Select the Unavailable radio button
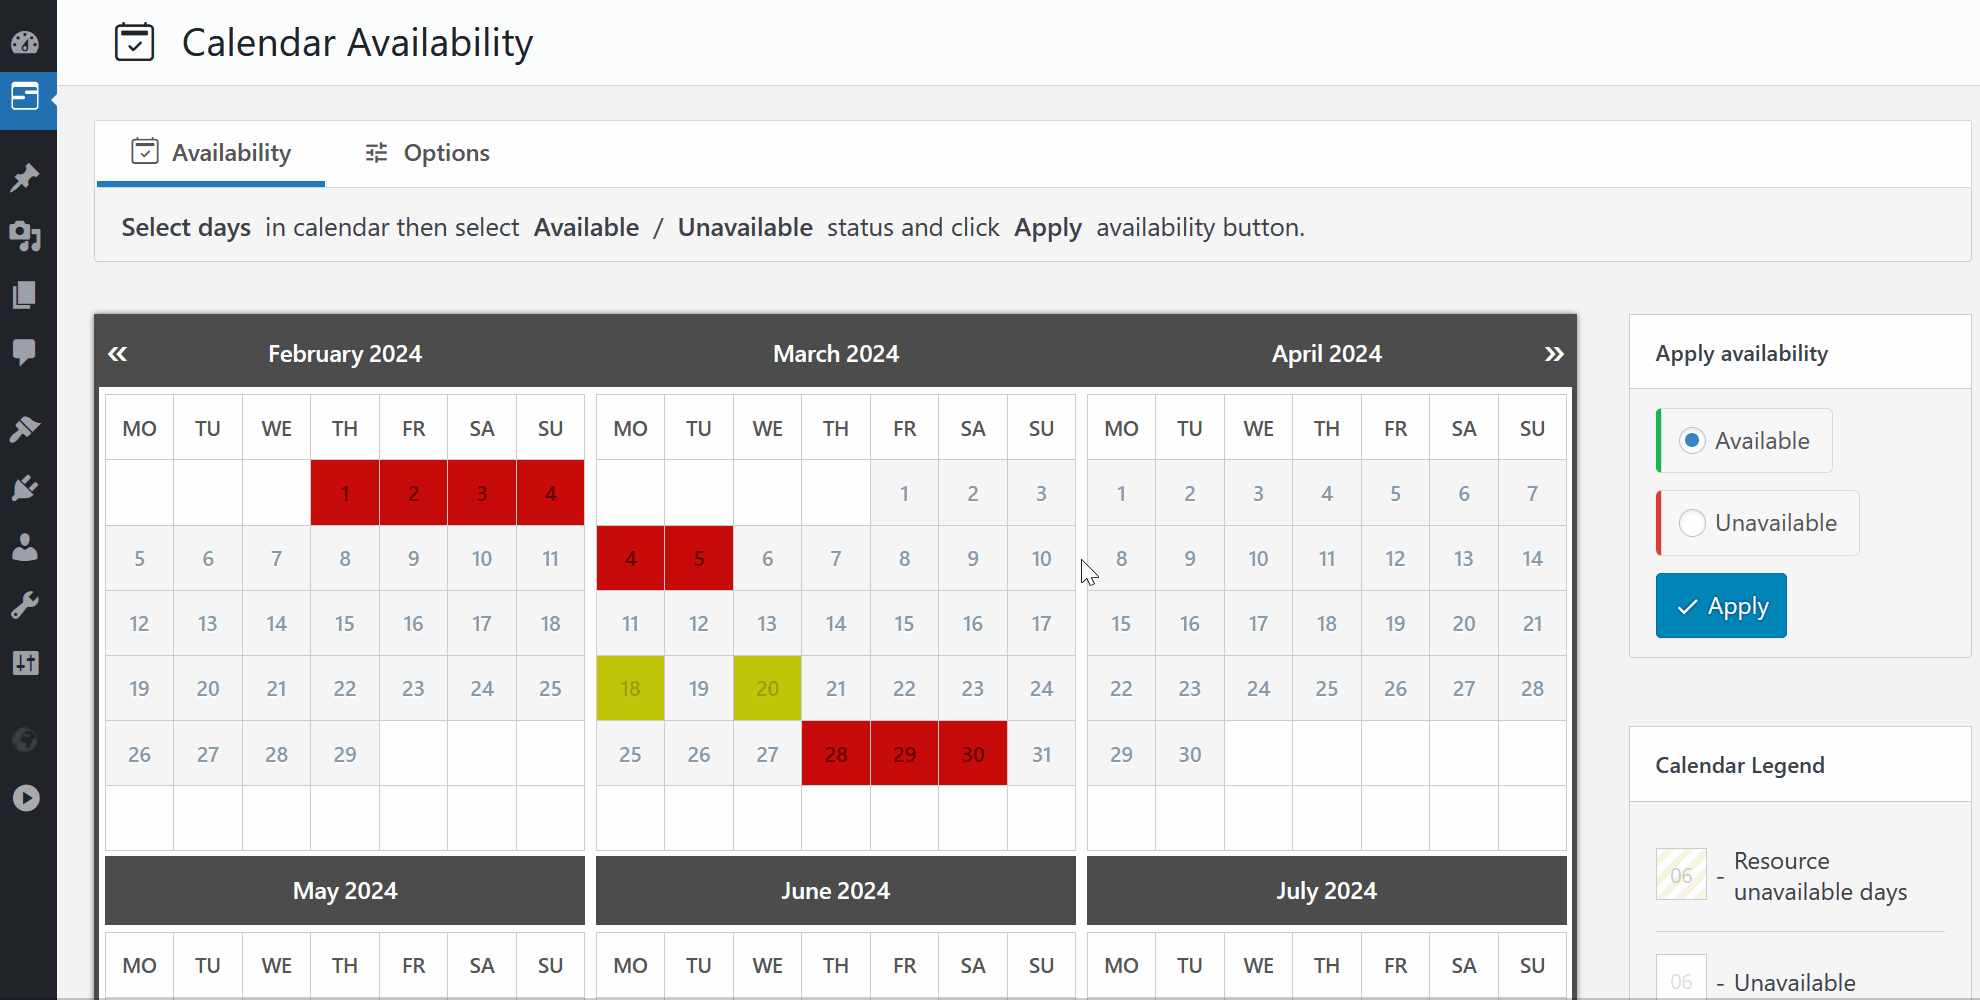This screenshot has height=1000, width=1980. tap(1692, 523)
